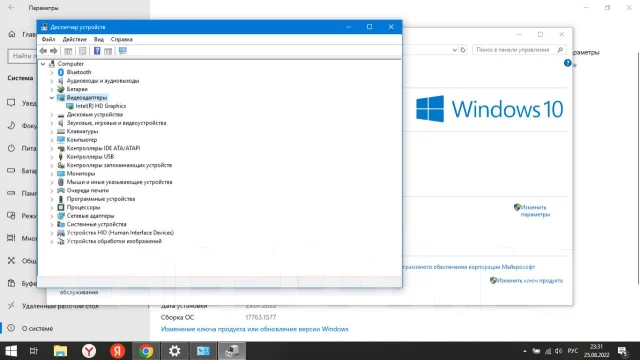Select the Bluetooth icon in the tree
The width and height of the screenshot is (640, 360).
(x=61, y=72)
